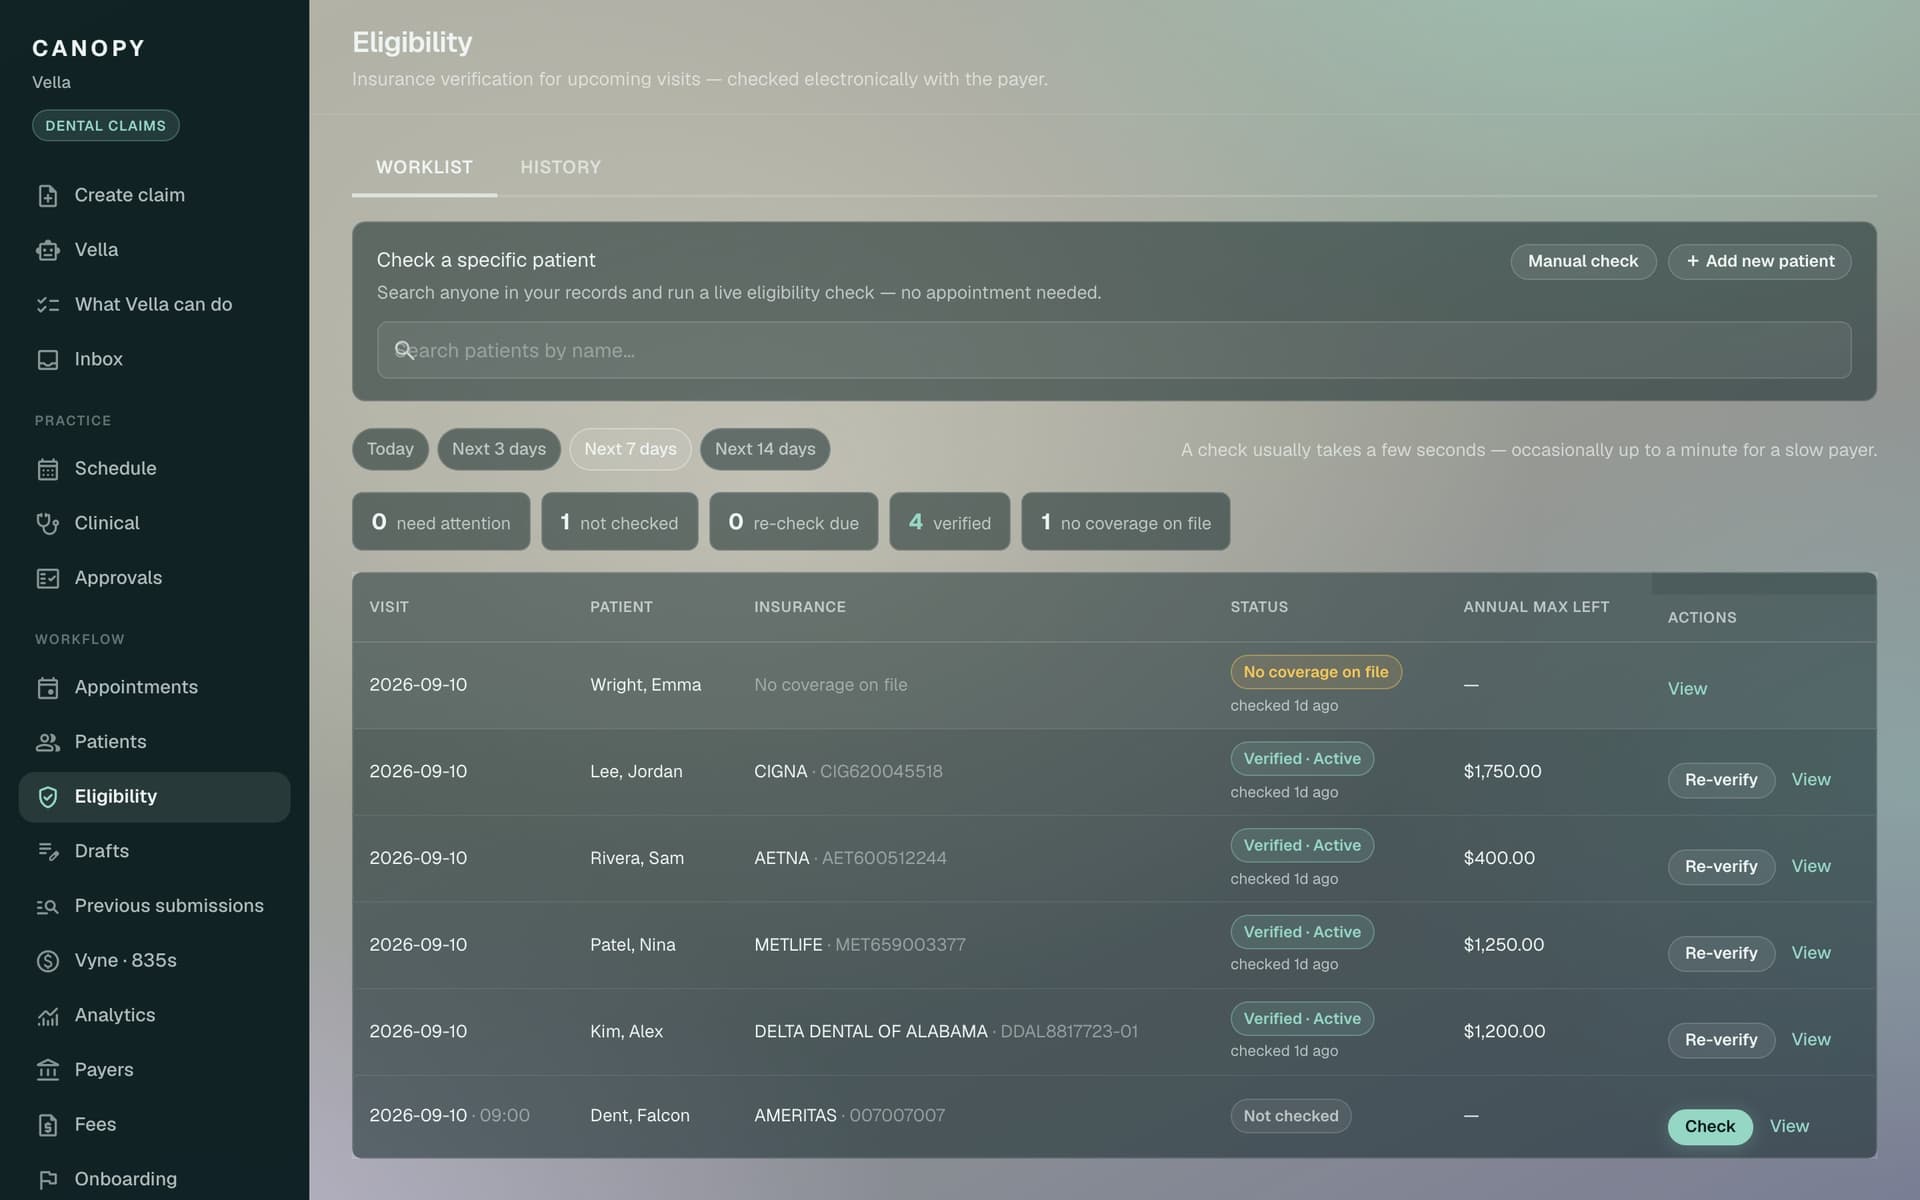This screenshot has width=1920, height=1200.
Task: Filter by 1 not checked card
Action: [619, 522]
